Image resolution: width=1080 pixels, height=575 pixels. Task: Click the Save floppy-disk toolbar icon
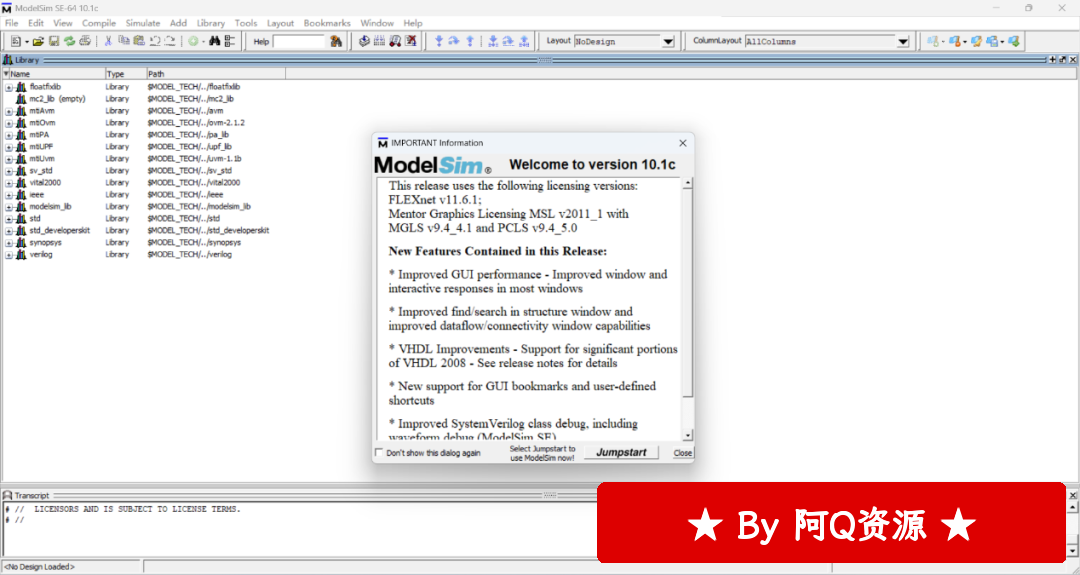point(54,41)
